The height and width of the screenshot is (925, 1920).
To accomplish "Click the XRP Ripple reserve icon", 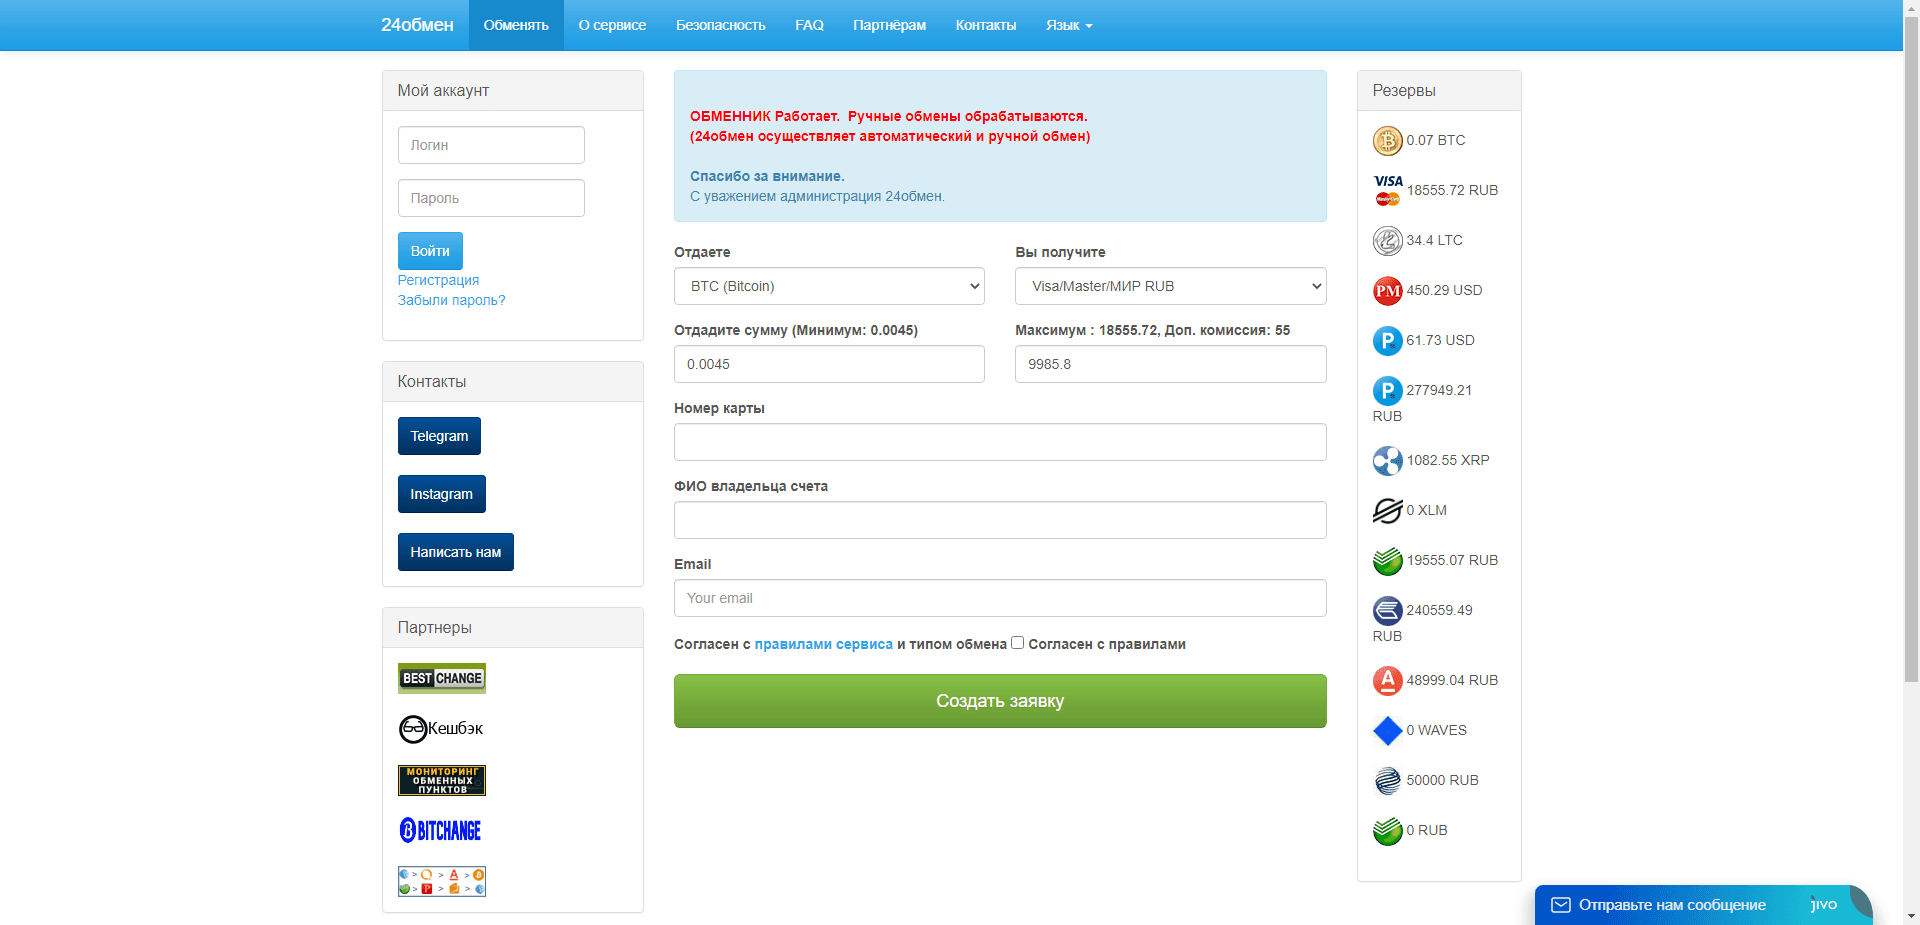I will click(1387, 461).
